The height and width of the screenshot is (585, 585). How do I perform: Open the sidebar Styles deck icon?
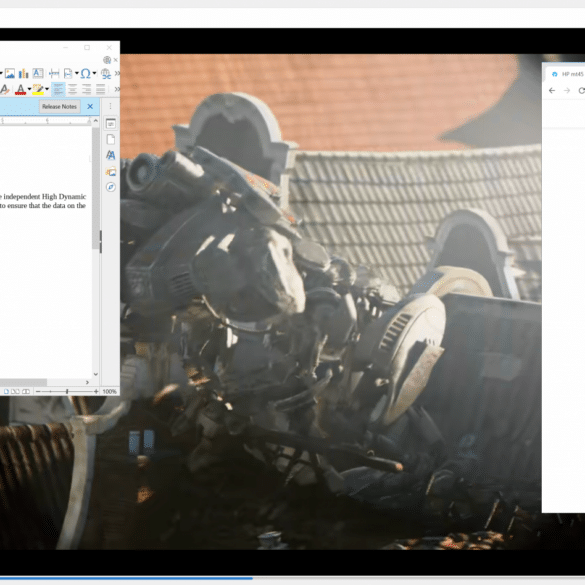coord(111,155)
